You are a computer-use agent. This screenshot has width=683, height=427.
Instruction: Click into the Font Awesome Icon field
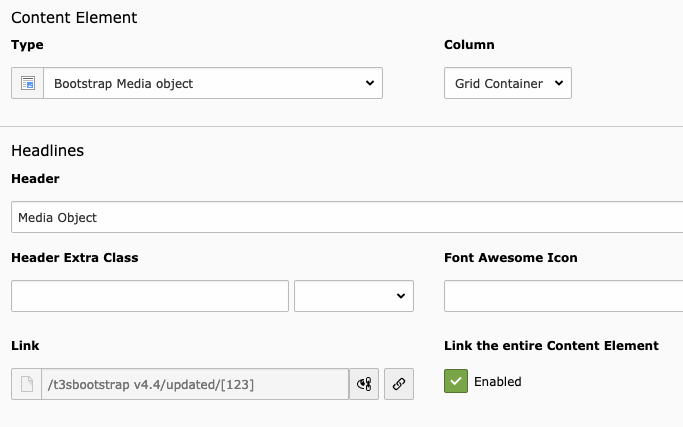564,296
